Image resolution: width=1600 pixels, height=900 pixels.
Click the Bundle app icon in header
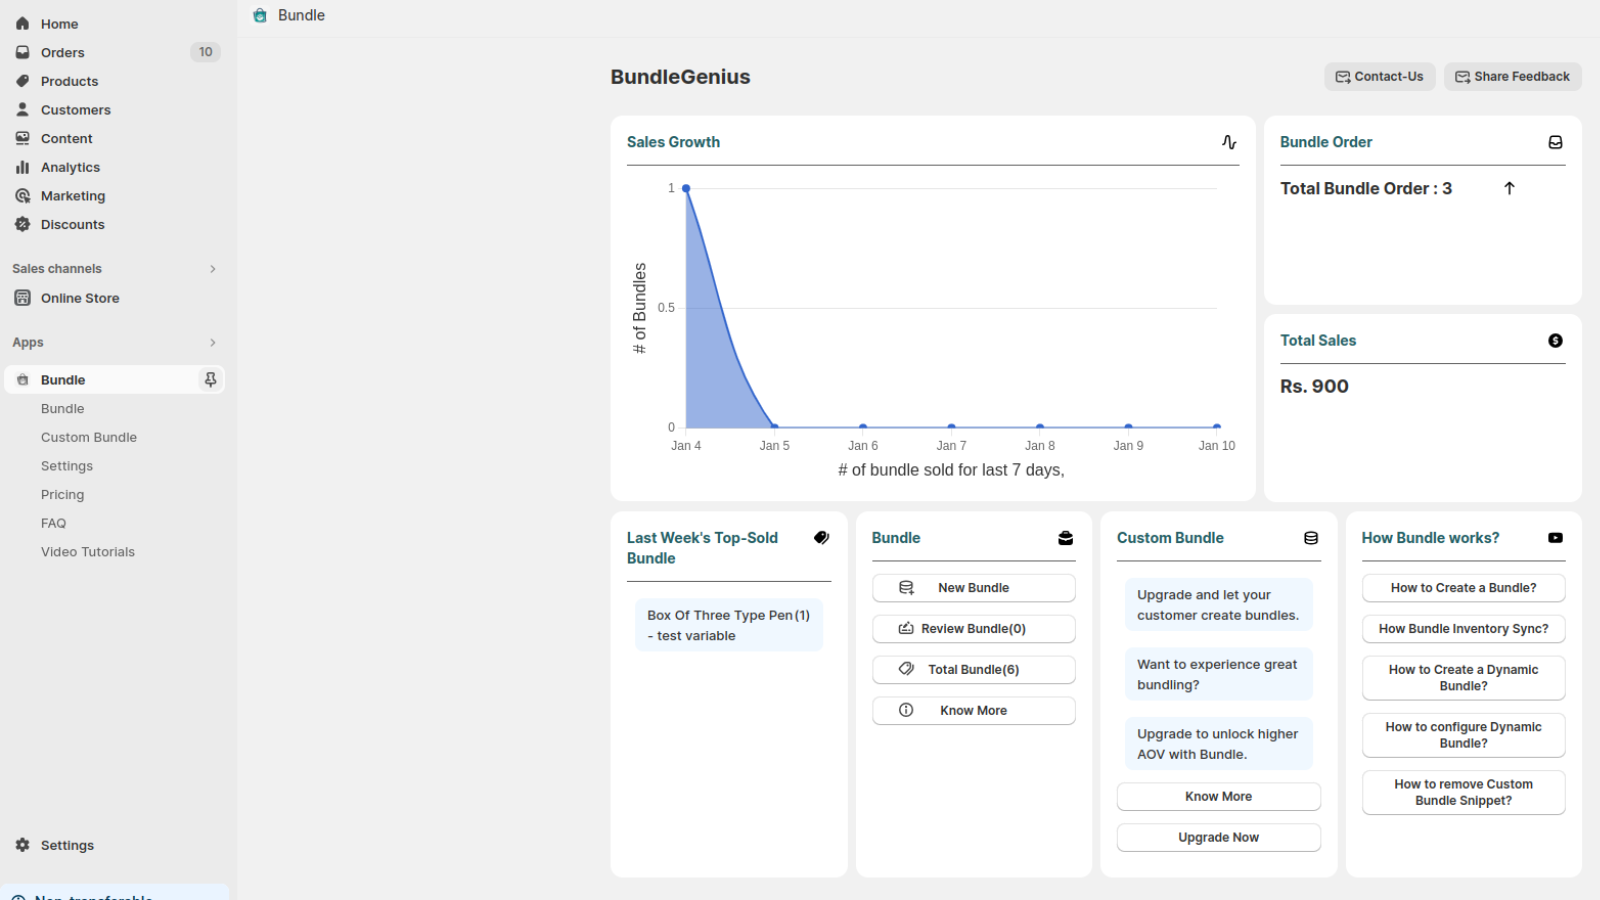click(x=260, y=15)
